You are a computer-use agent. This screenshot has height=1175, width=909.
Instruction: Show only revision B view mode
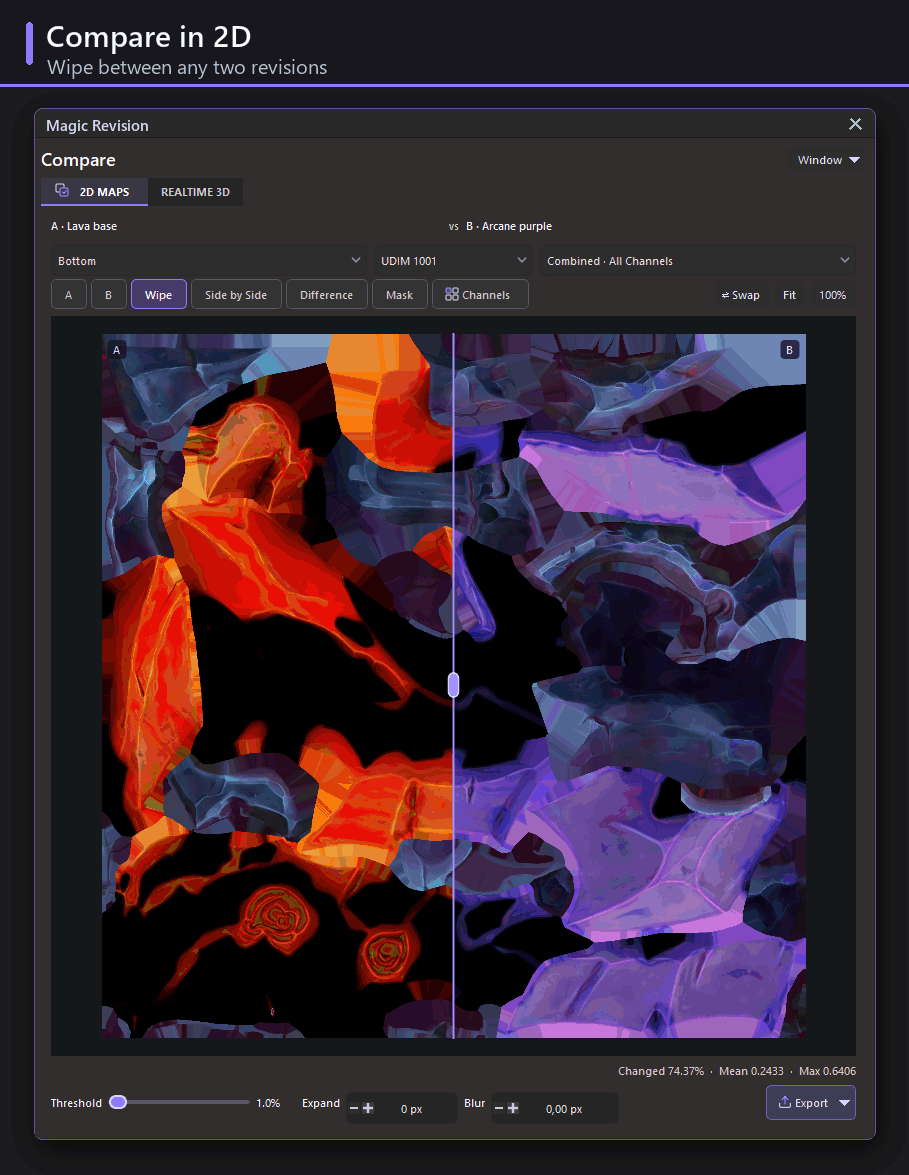pos(109,294)
